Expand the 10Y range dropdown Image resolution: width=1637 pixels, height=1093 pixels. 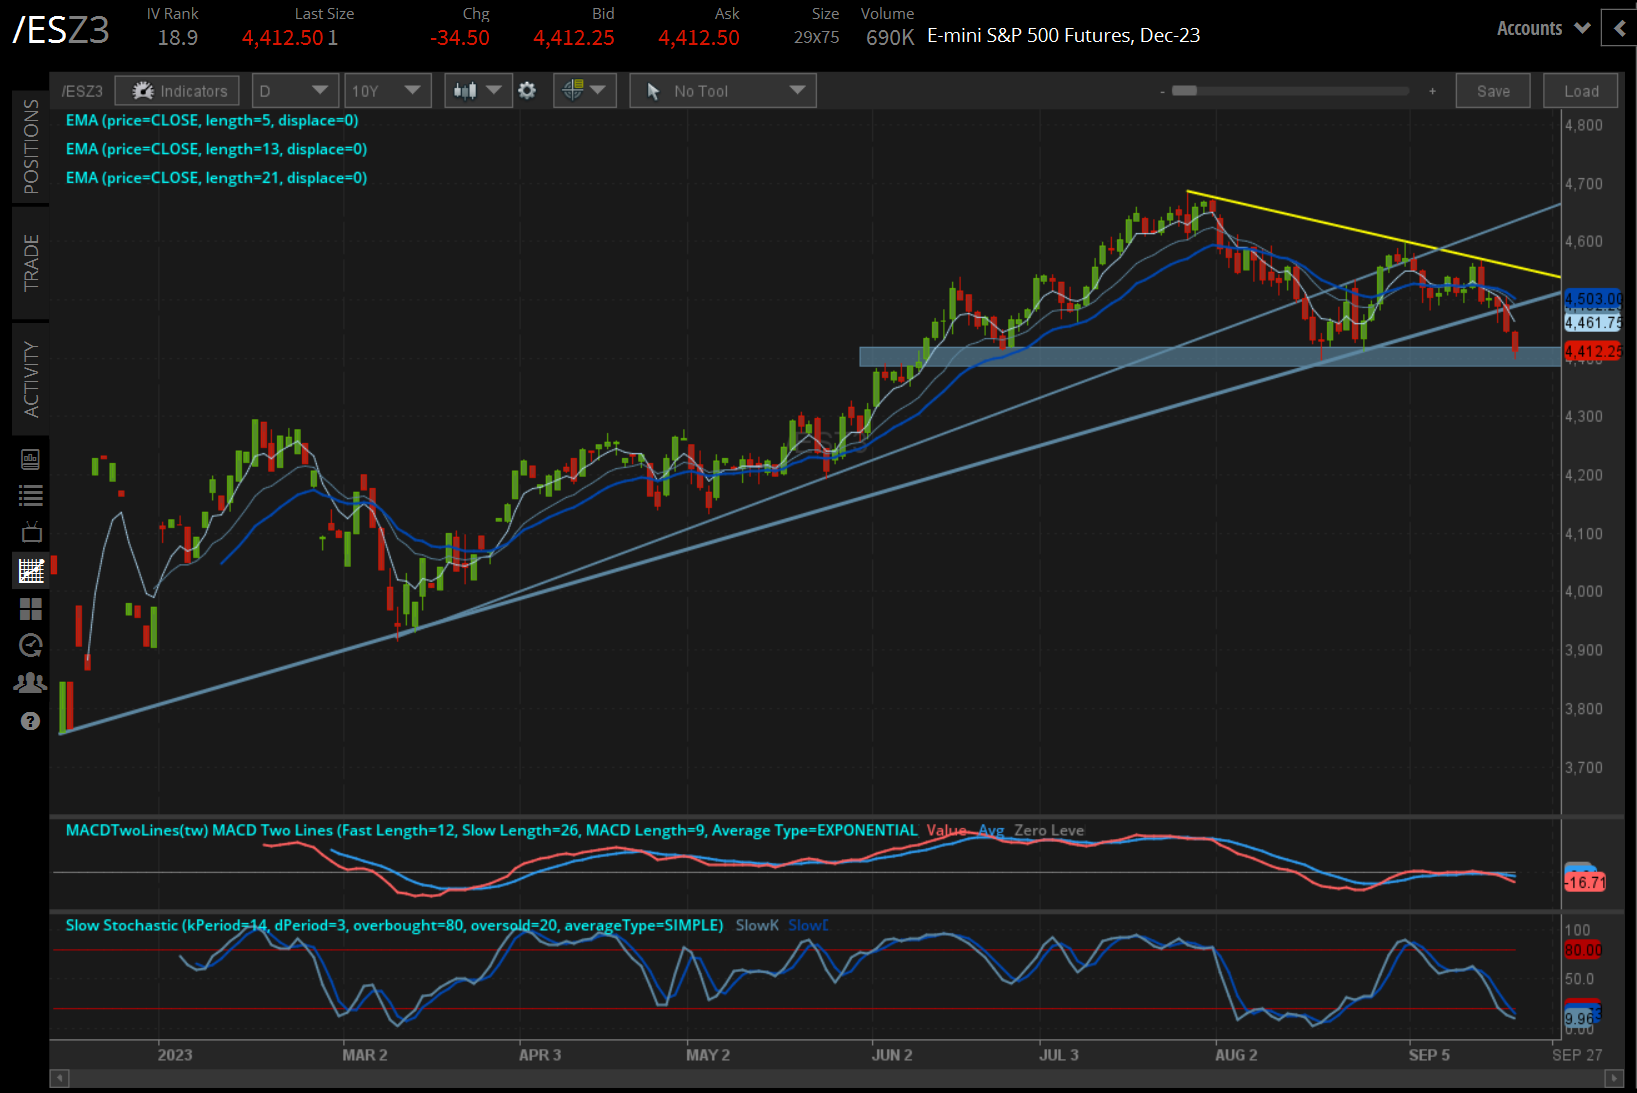(388, 90)
